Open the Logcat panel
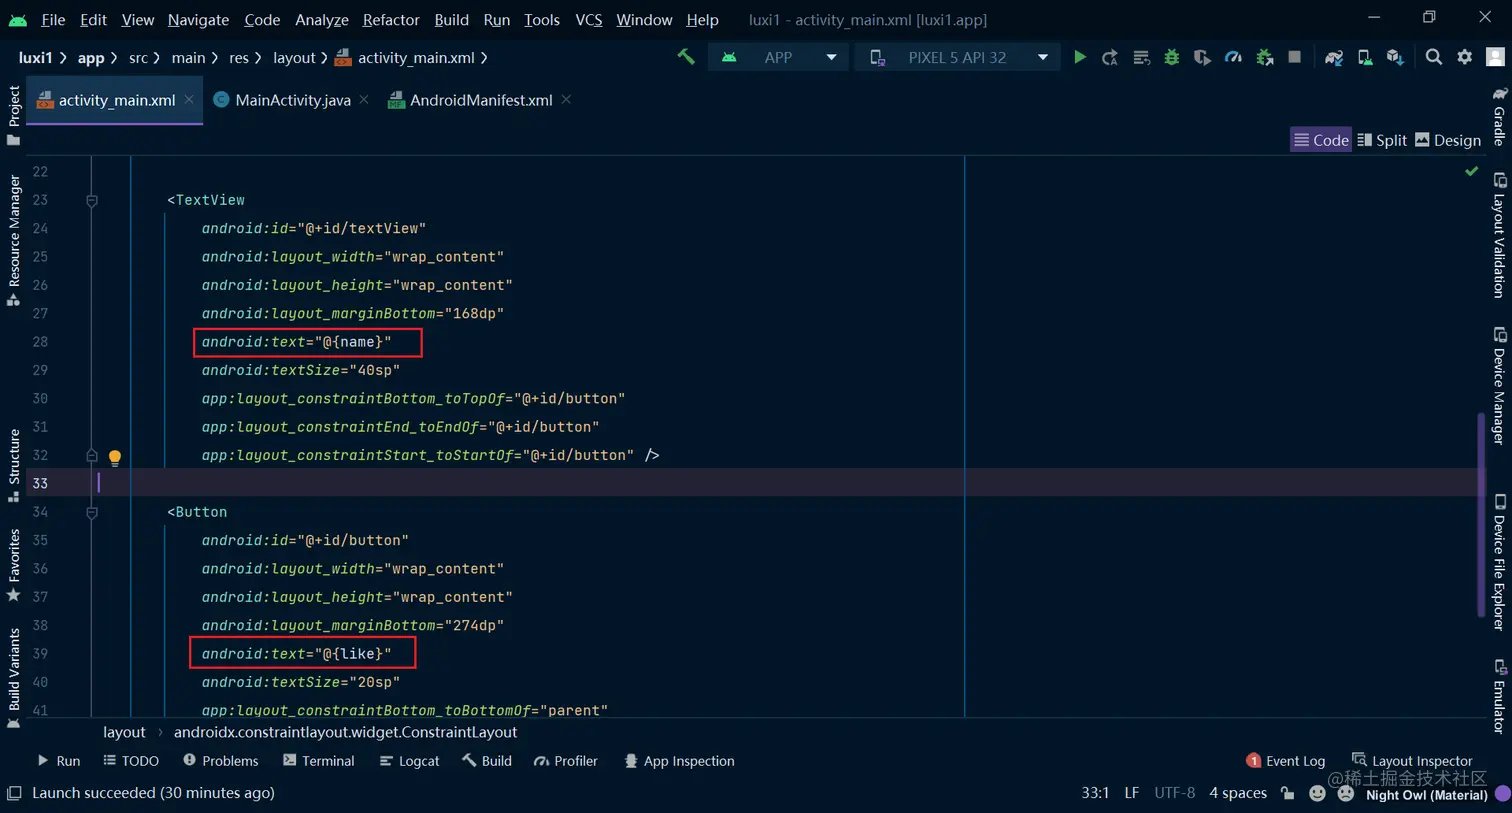Screen dimensions: 1512x813 [x=409, y=761]
